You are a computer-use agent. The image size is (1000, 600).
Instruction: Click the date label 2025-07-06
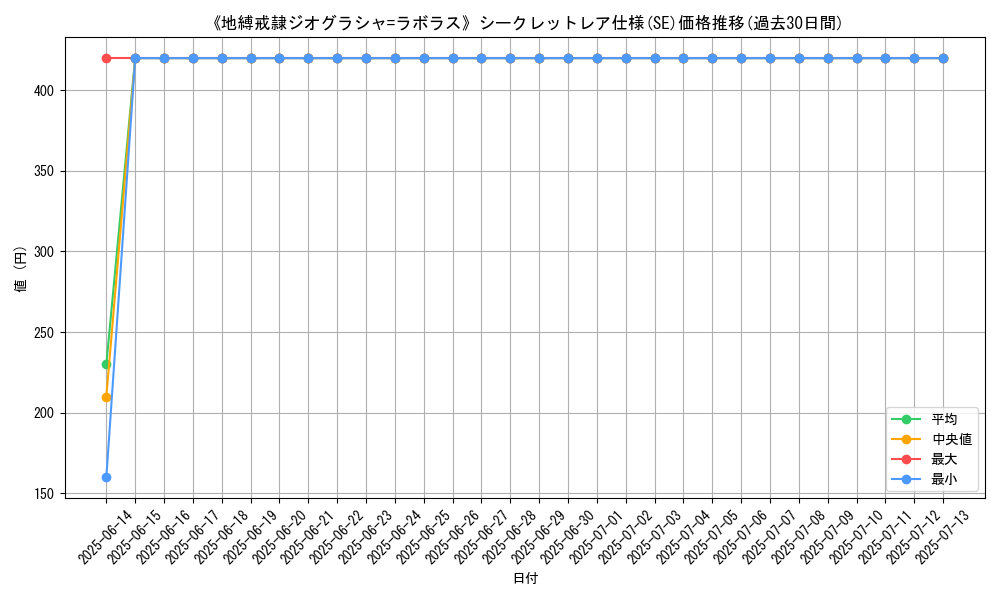click(740, 538)
